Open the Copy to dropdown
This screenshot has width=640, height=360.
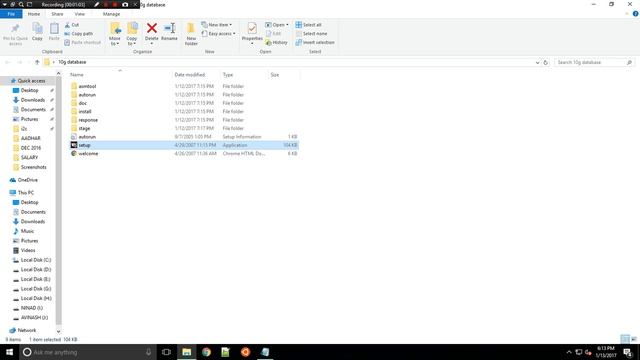click(132, 41)
